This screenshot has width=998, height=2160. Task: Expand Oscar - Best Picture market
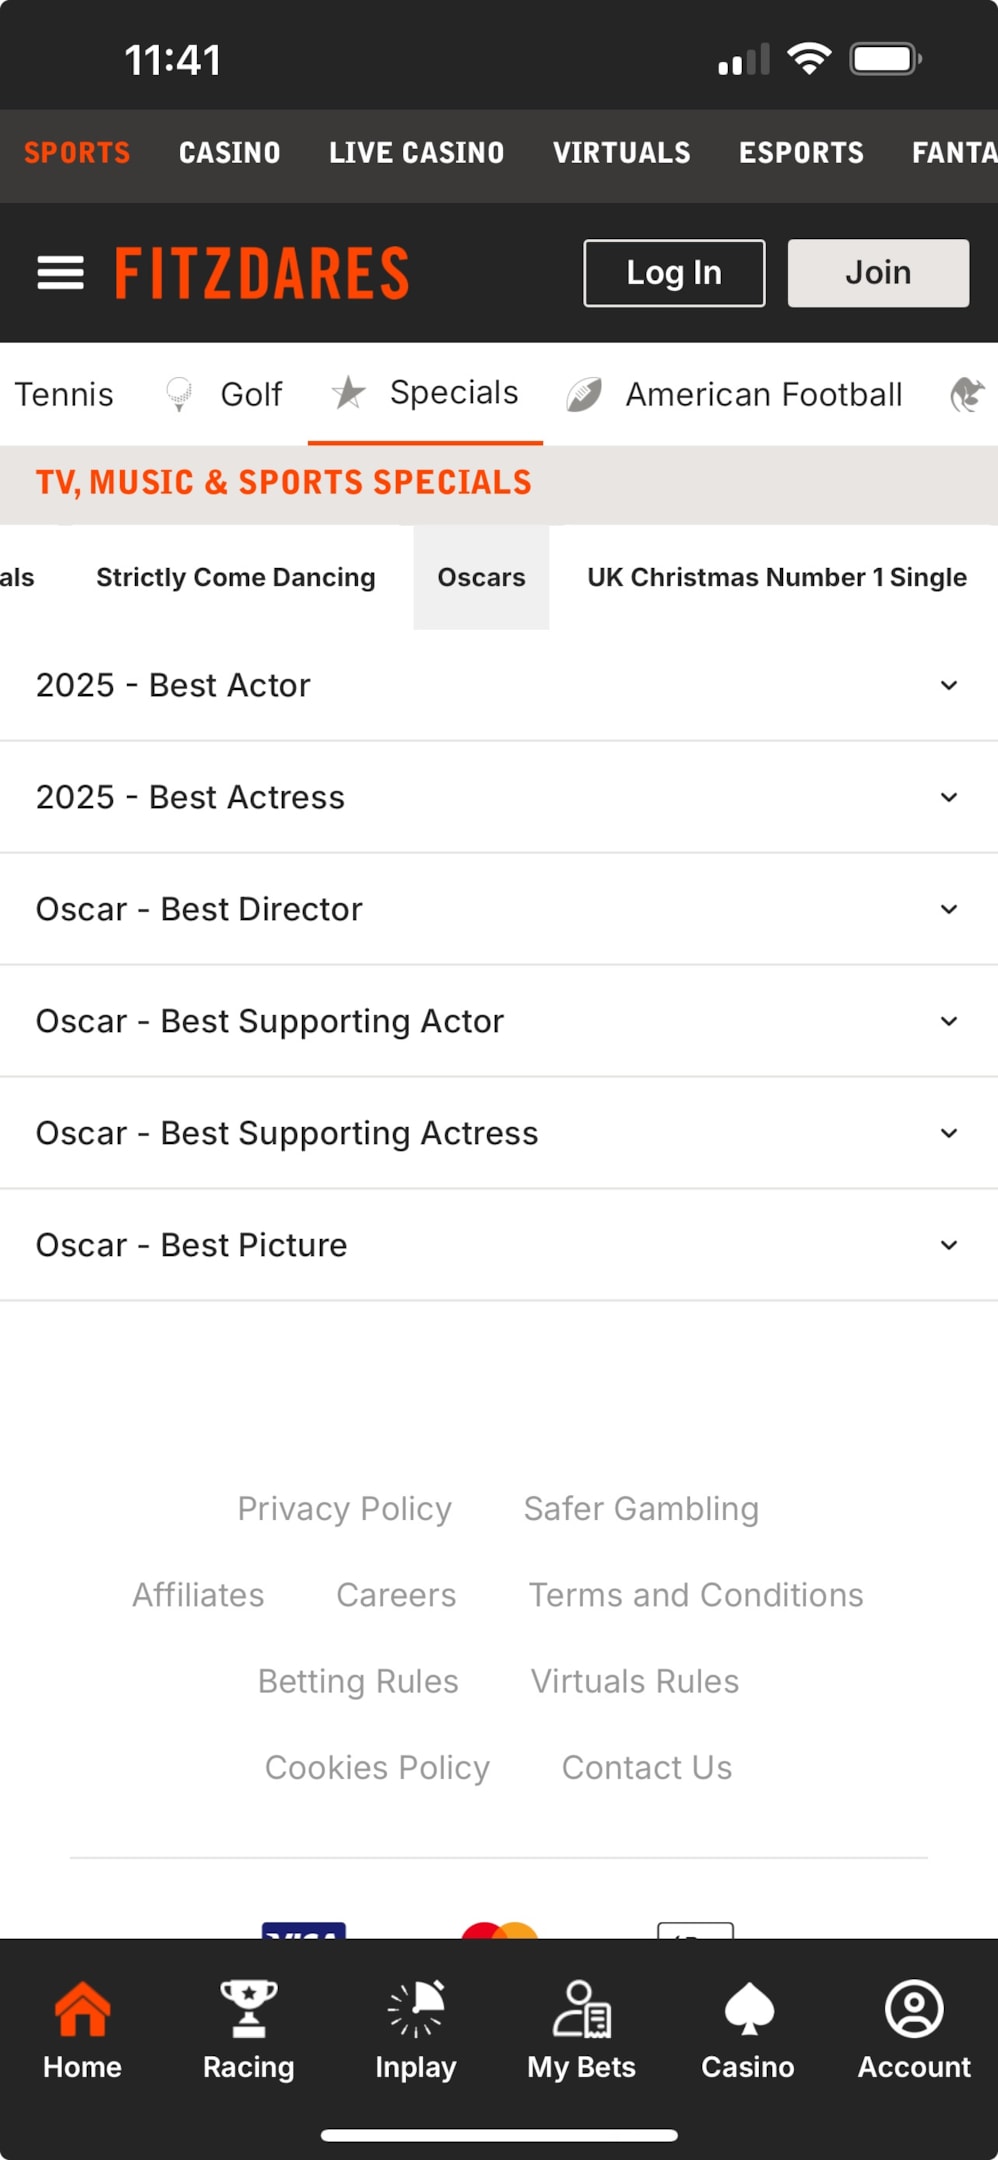[x=498, y=1245]
